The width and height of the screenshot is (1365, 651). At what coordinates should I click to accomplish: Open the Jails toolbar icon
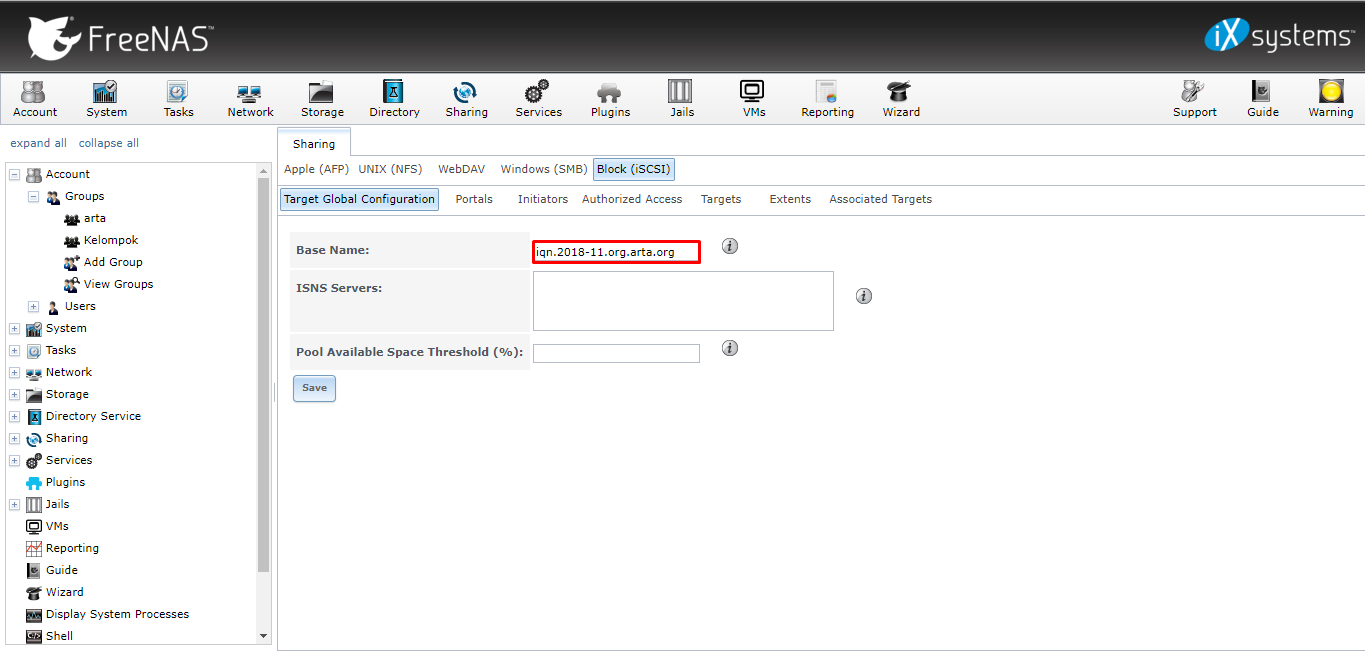coord(681,98)
